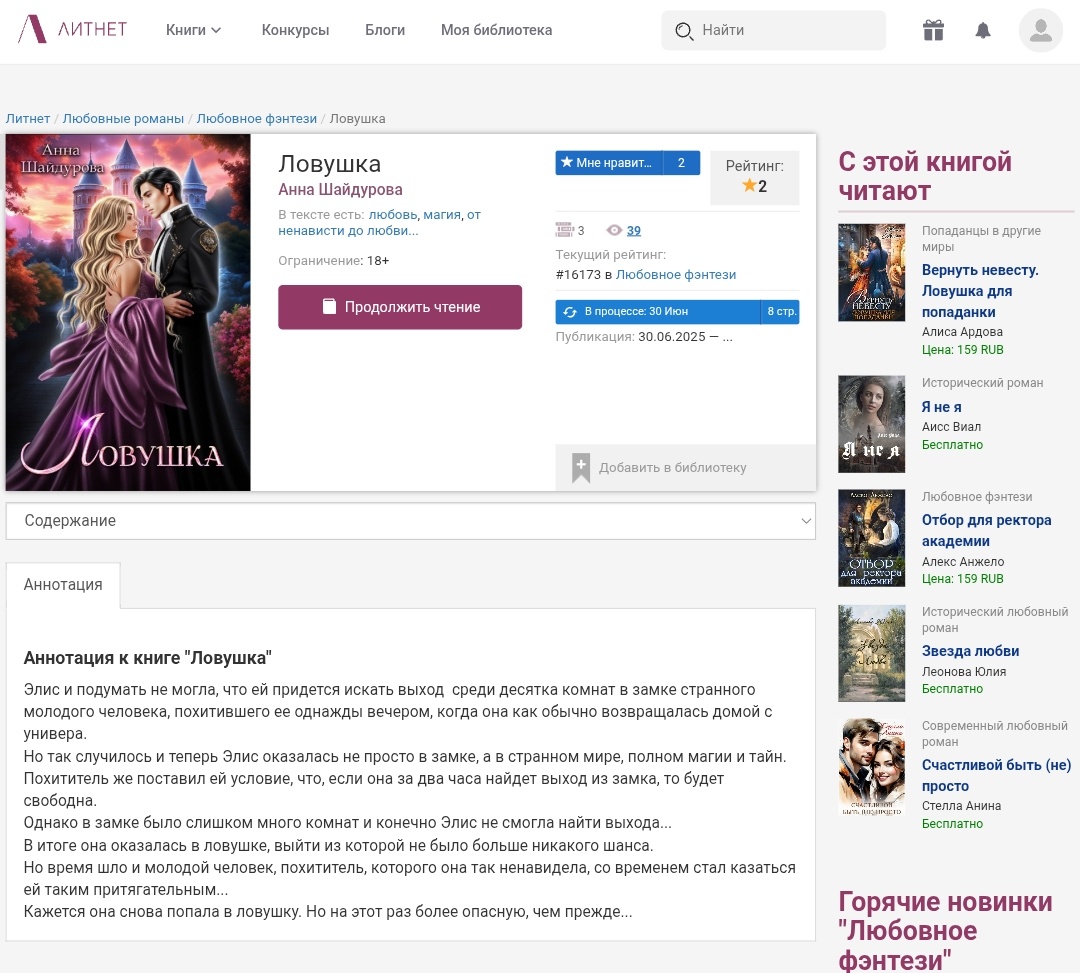
Task: Click the views eye icon
Action: point(614,230)
